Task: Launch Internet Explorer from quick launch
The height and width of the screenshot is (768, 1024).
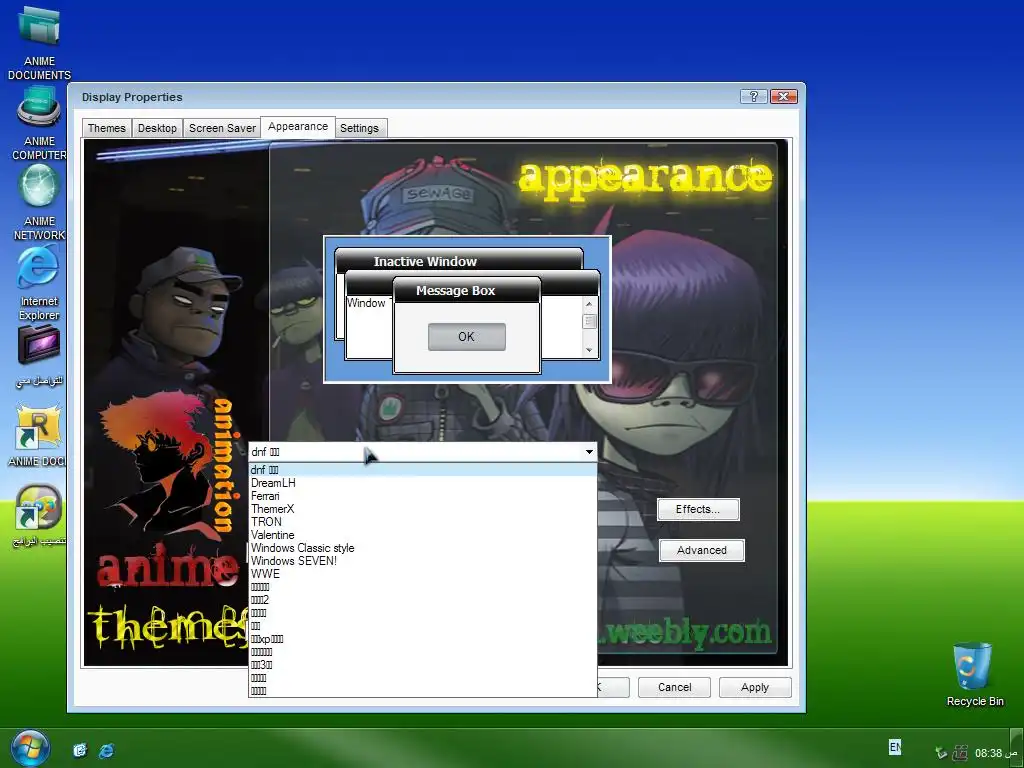Action: pyautogui.click(x=106, y=750)
